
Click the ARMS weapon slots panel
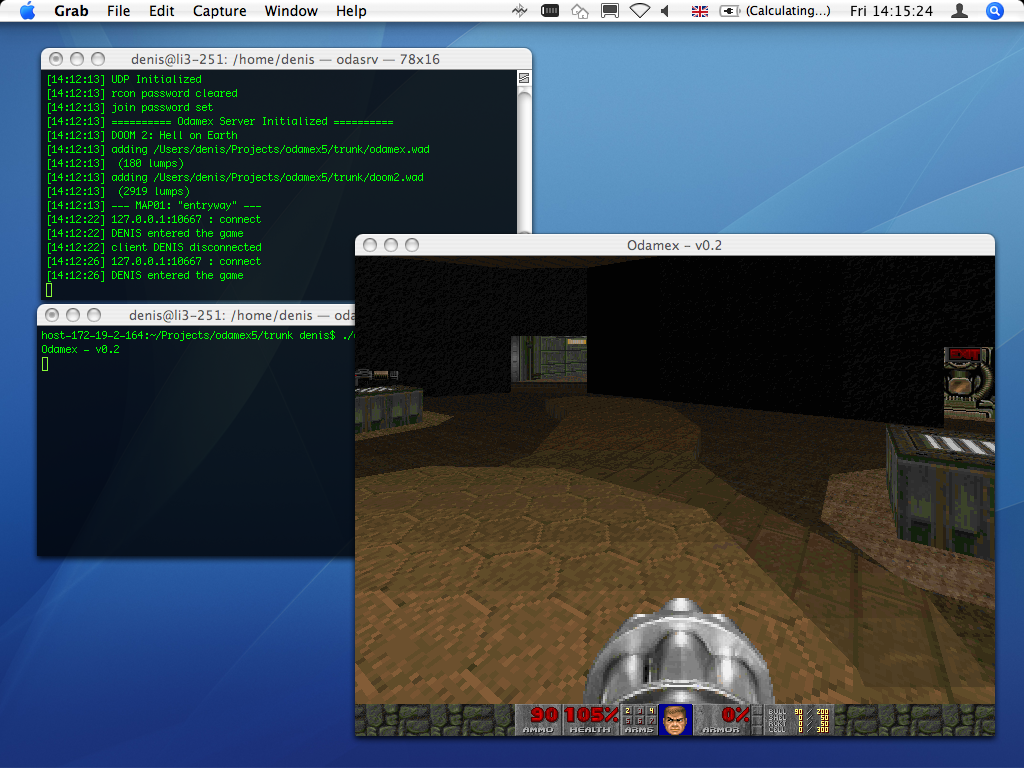(639, 720)
